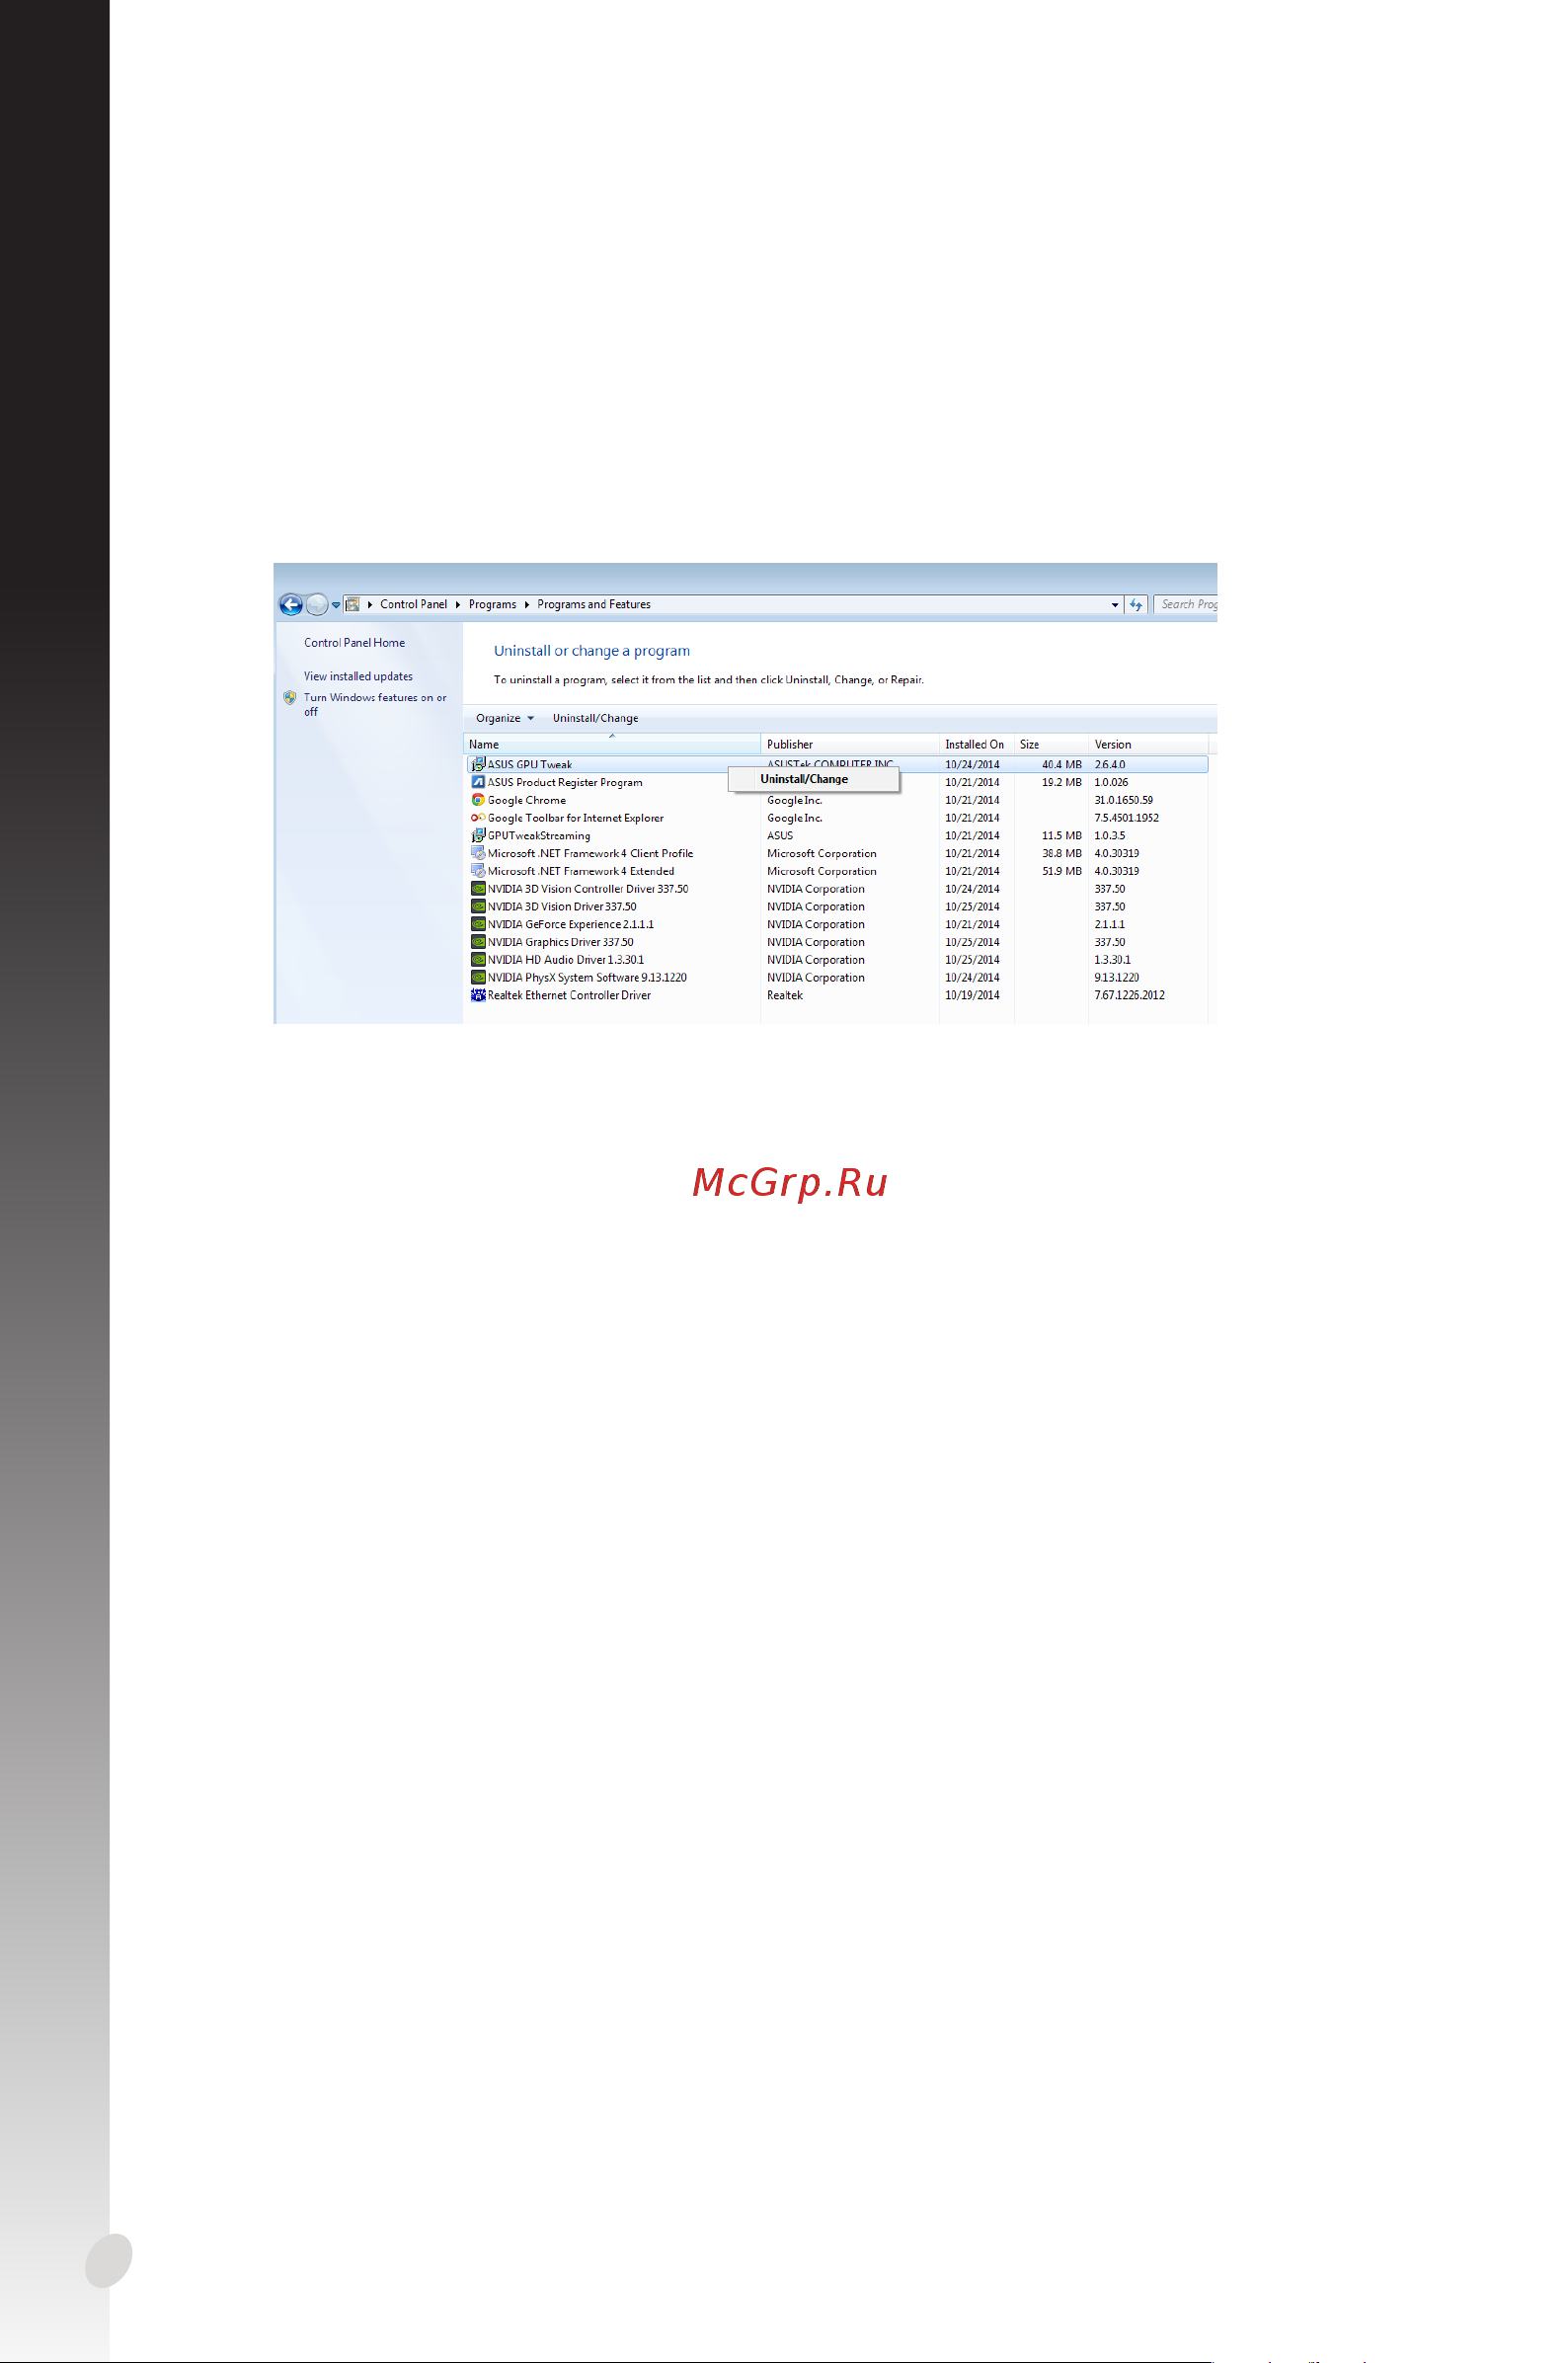Click version 7.5.4501.1952 cell

[x=1126, y=818]
